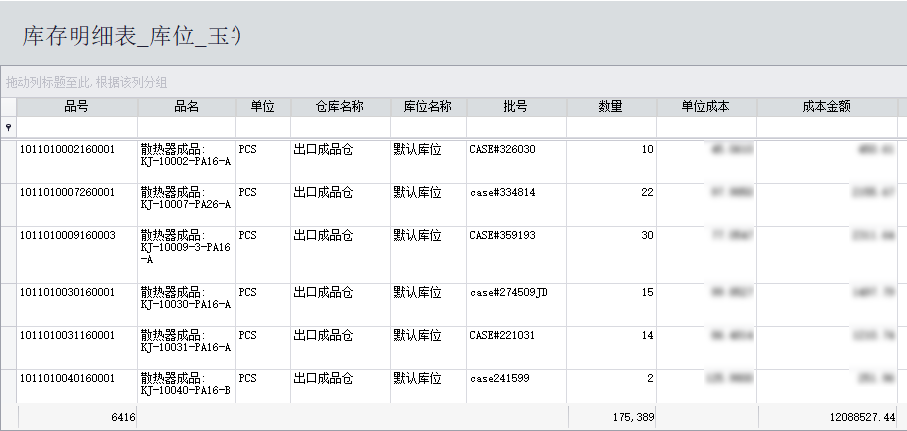Screen dimensions: 907x431
Task: Click quantity 15 in case#274509JD row
Action: coord(647,292)
